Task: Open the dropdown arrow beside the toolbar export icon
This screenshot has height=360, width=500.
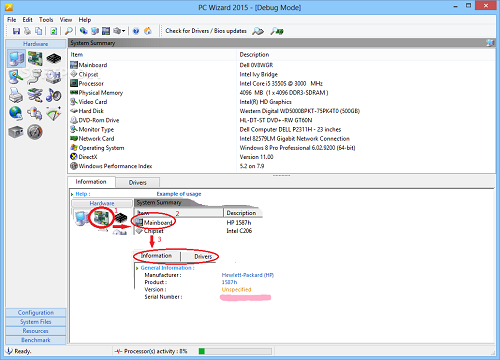Action: pyautogui.click(x=123, y=31)
